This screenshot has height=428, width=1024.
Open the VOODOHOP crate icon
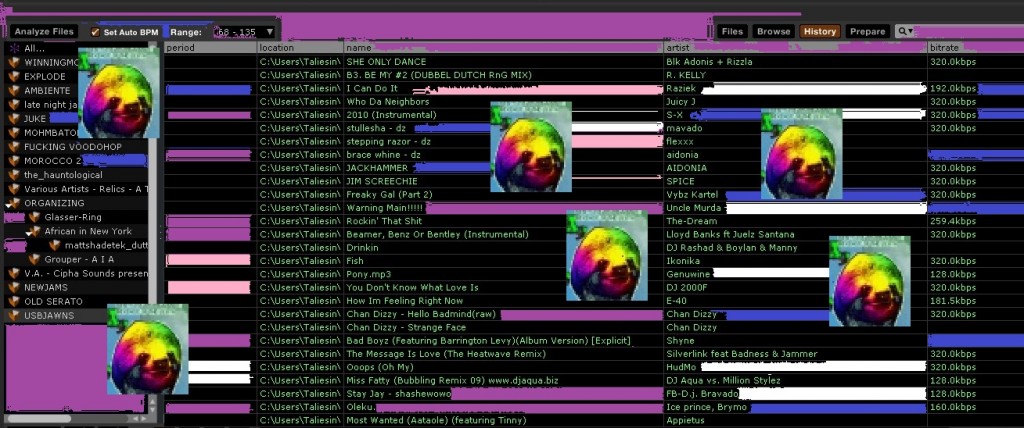tap(14, 147)
